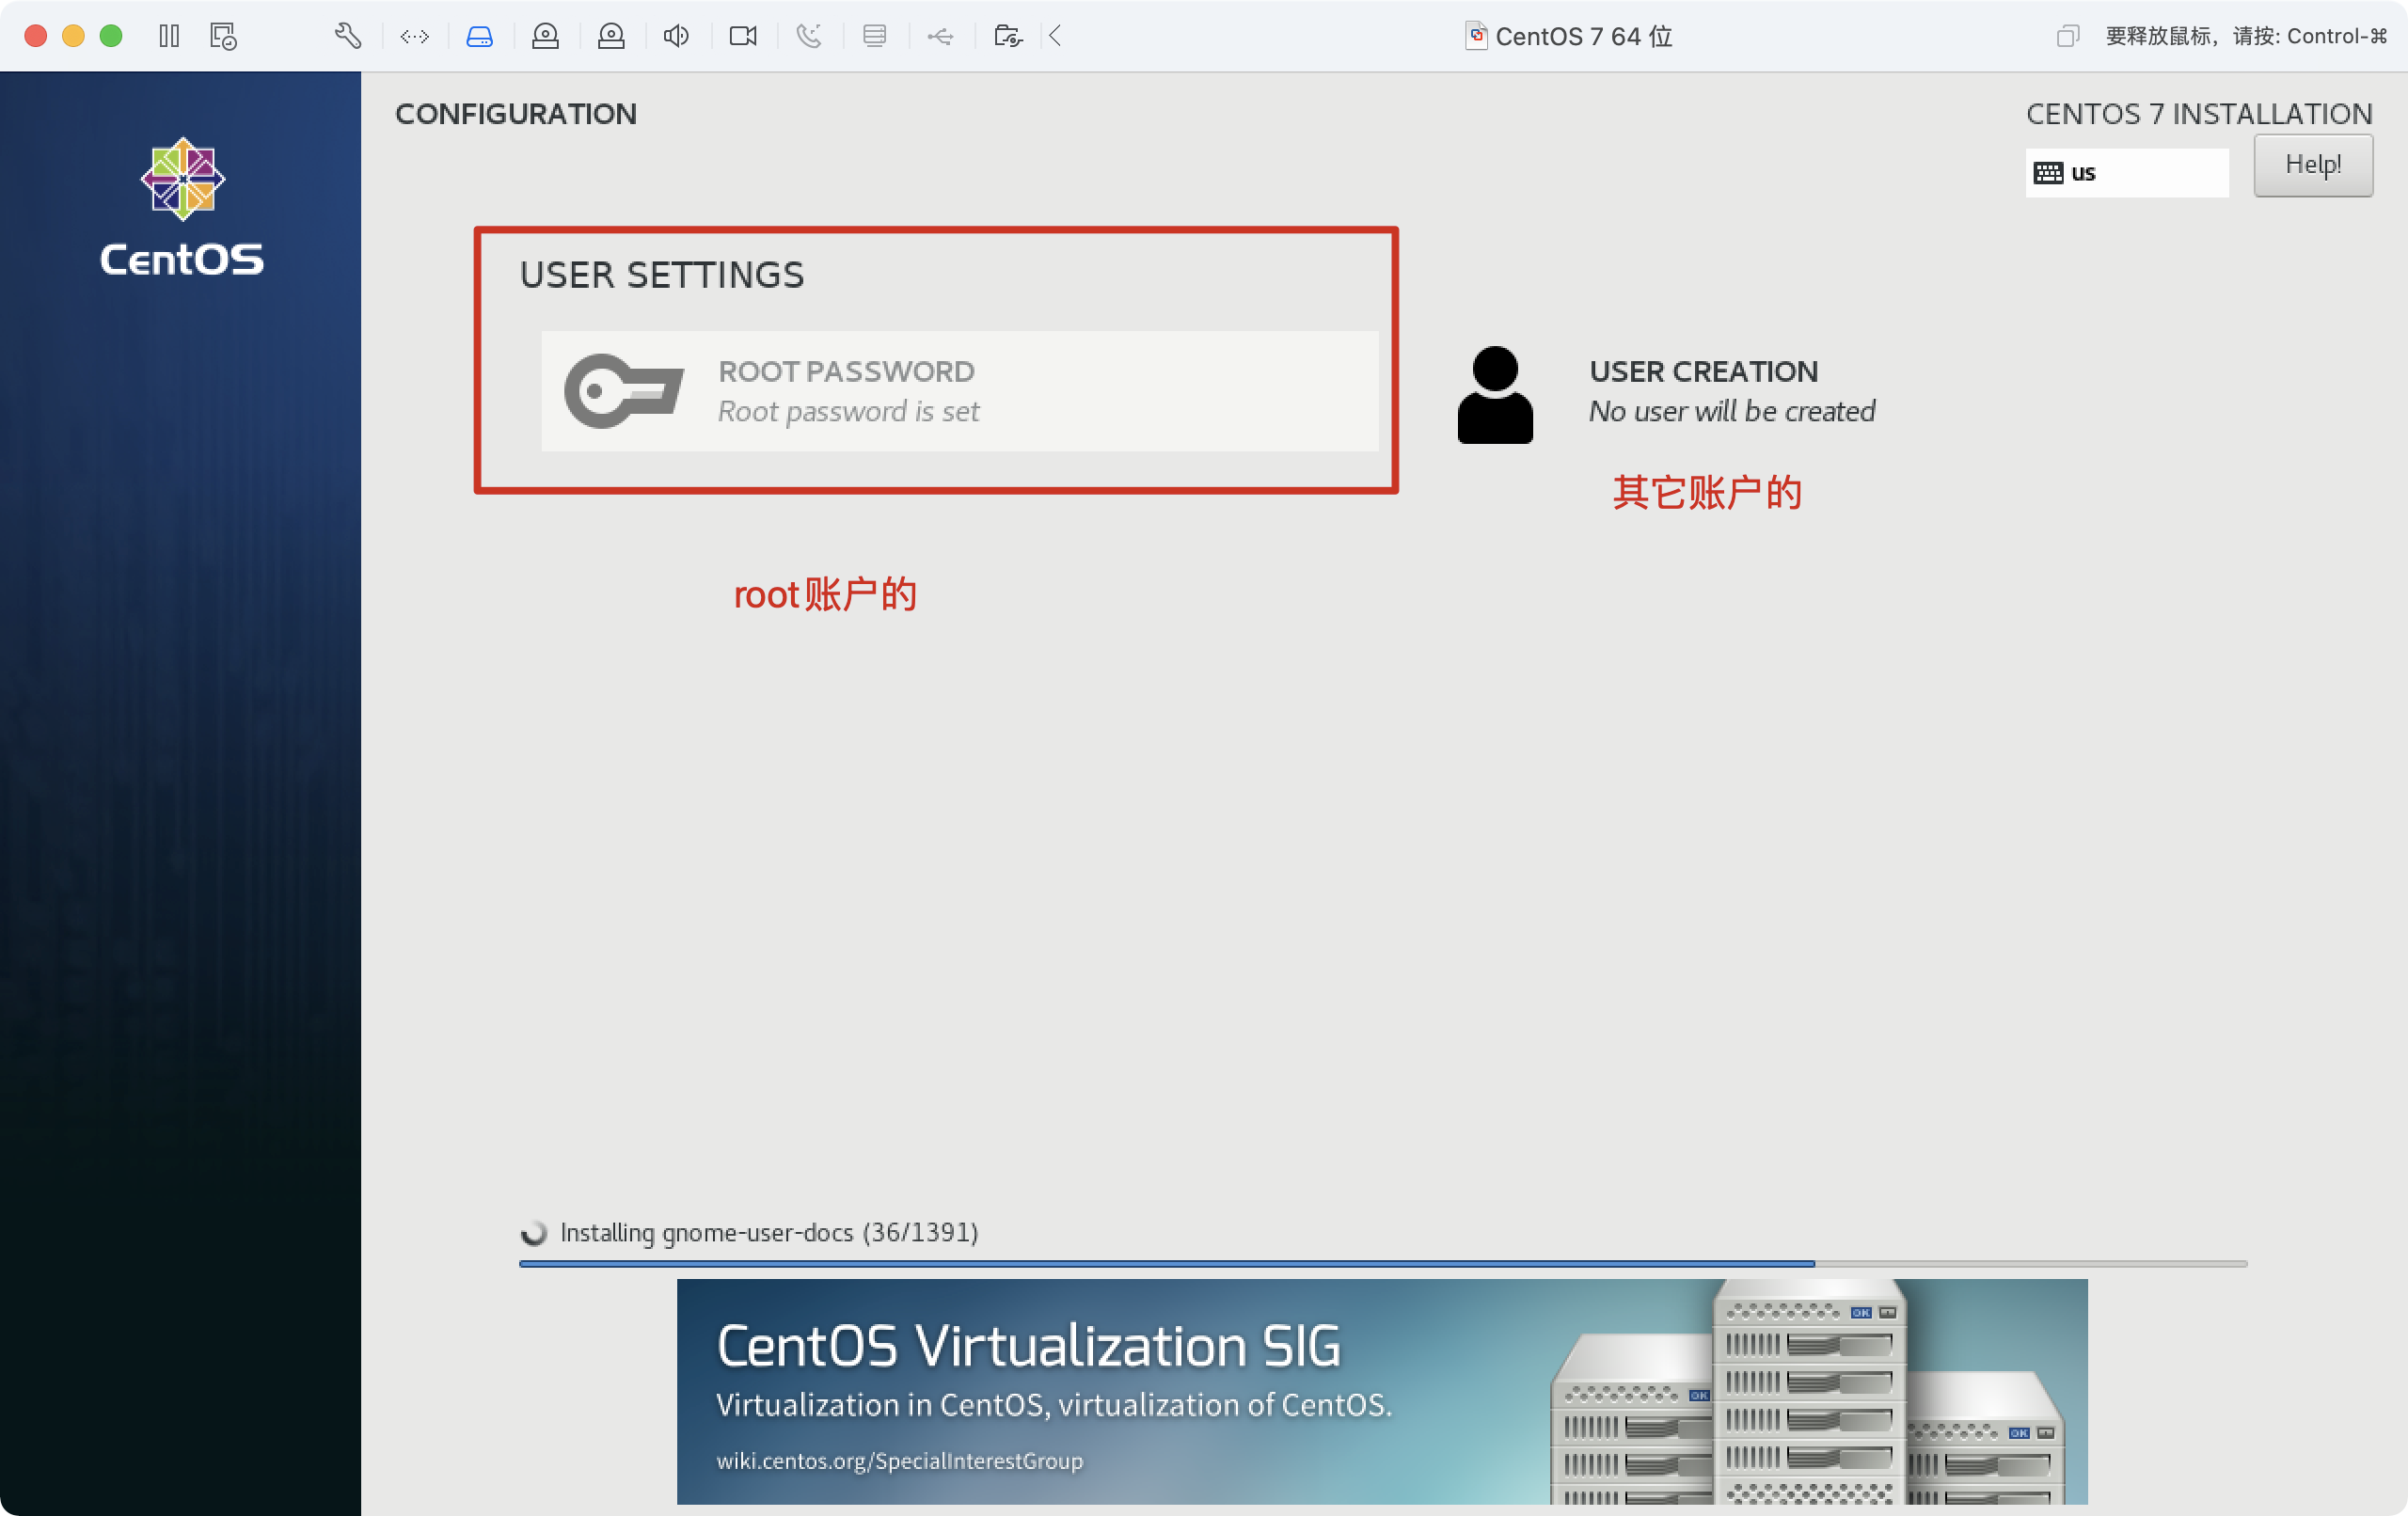This screenshot has width=2408, height=1516.
Task: Click the CentOS 7 64 位 window title
Action: click(x=1583, y=37)
